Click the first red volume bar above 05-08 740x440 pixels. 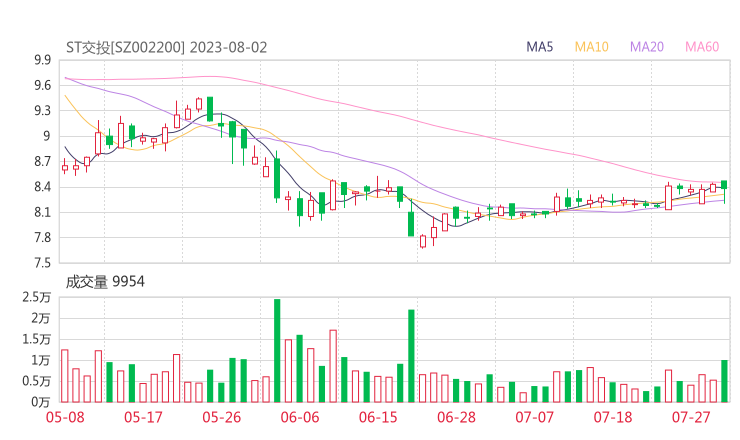pyautogui.click(x=65, y=376)
